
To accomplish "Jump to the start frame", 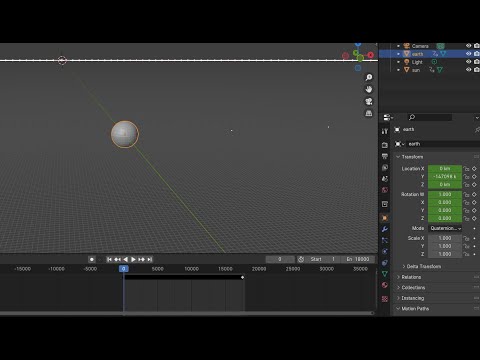I will click(109, 259).
